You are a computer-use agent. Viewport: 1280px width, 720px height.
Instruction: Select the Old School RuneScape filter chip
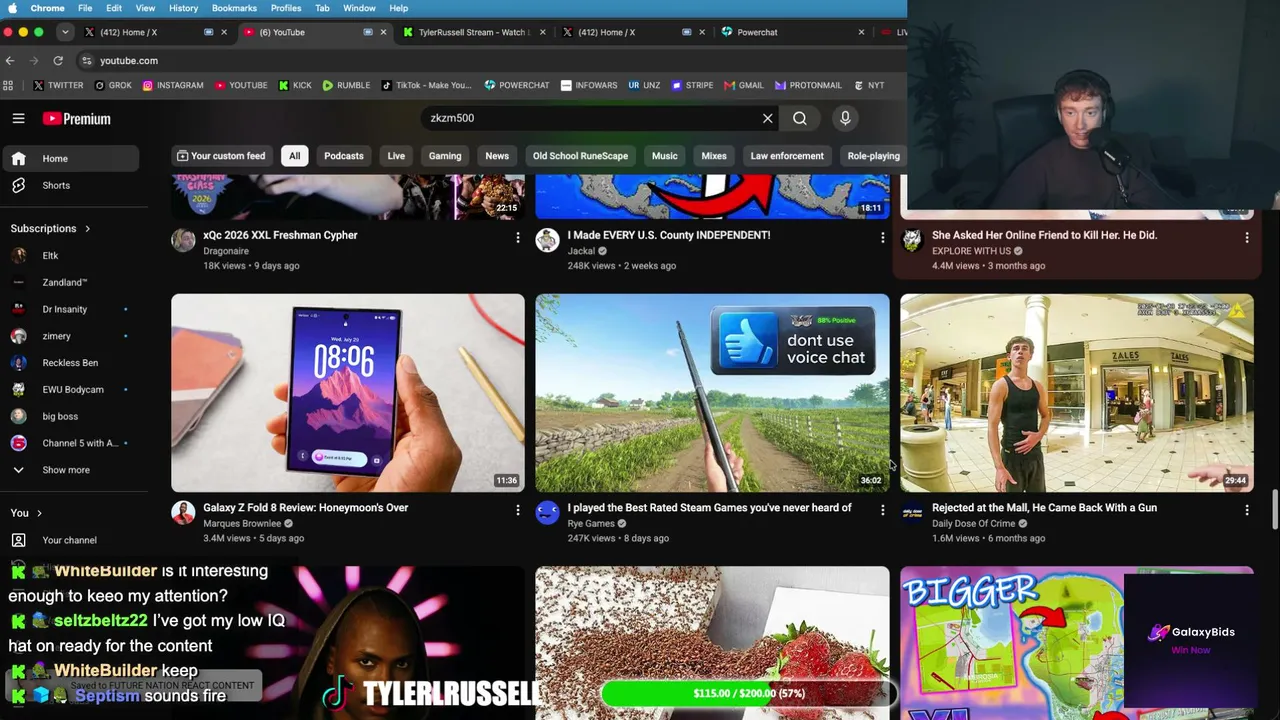(580, 156)
